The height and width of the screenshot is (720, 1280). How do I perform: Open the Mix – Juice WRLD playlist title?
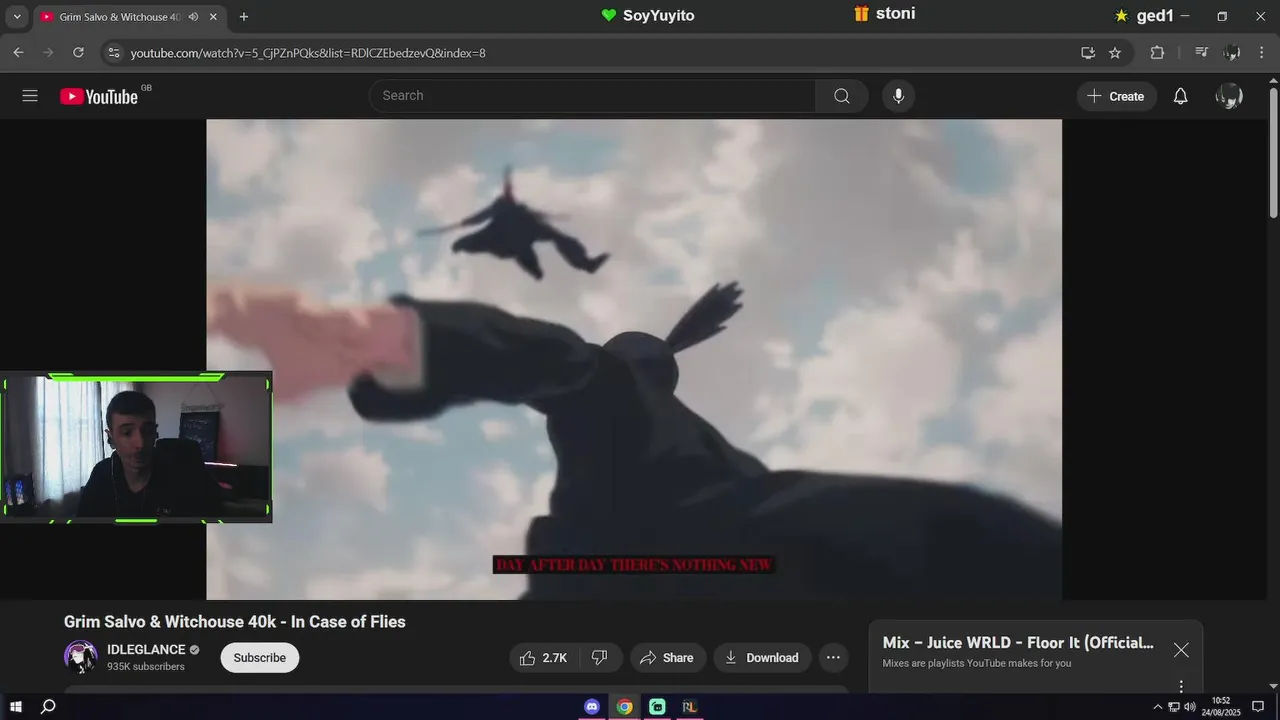coord(1018,643)
